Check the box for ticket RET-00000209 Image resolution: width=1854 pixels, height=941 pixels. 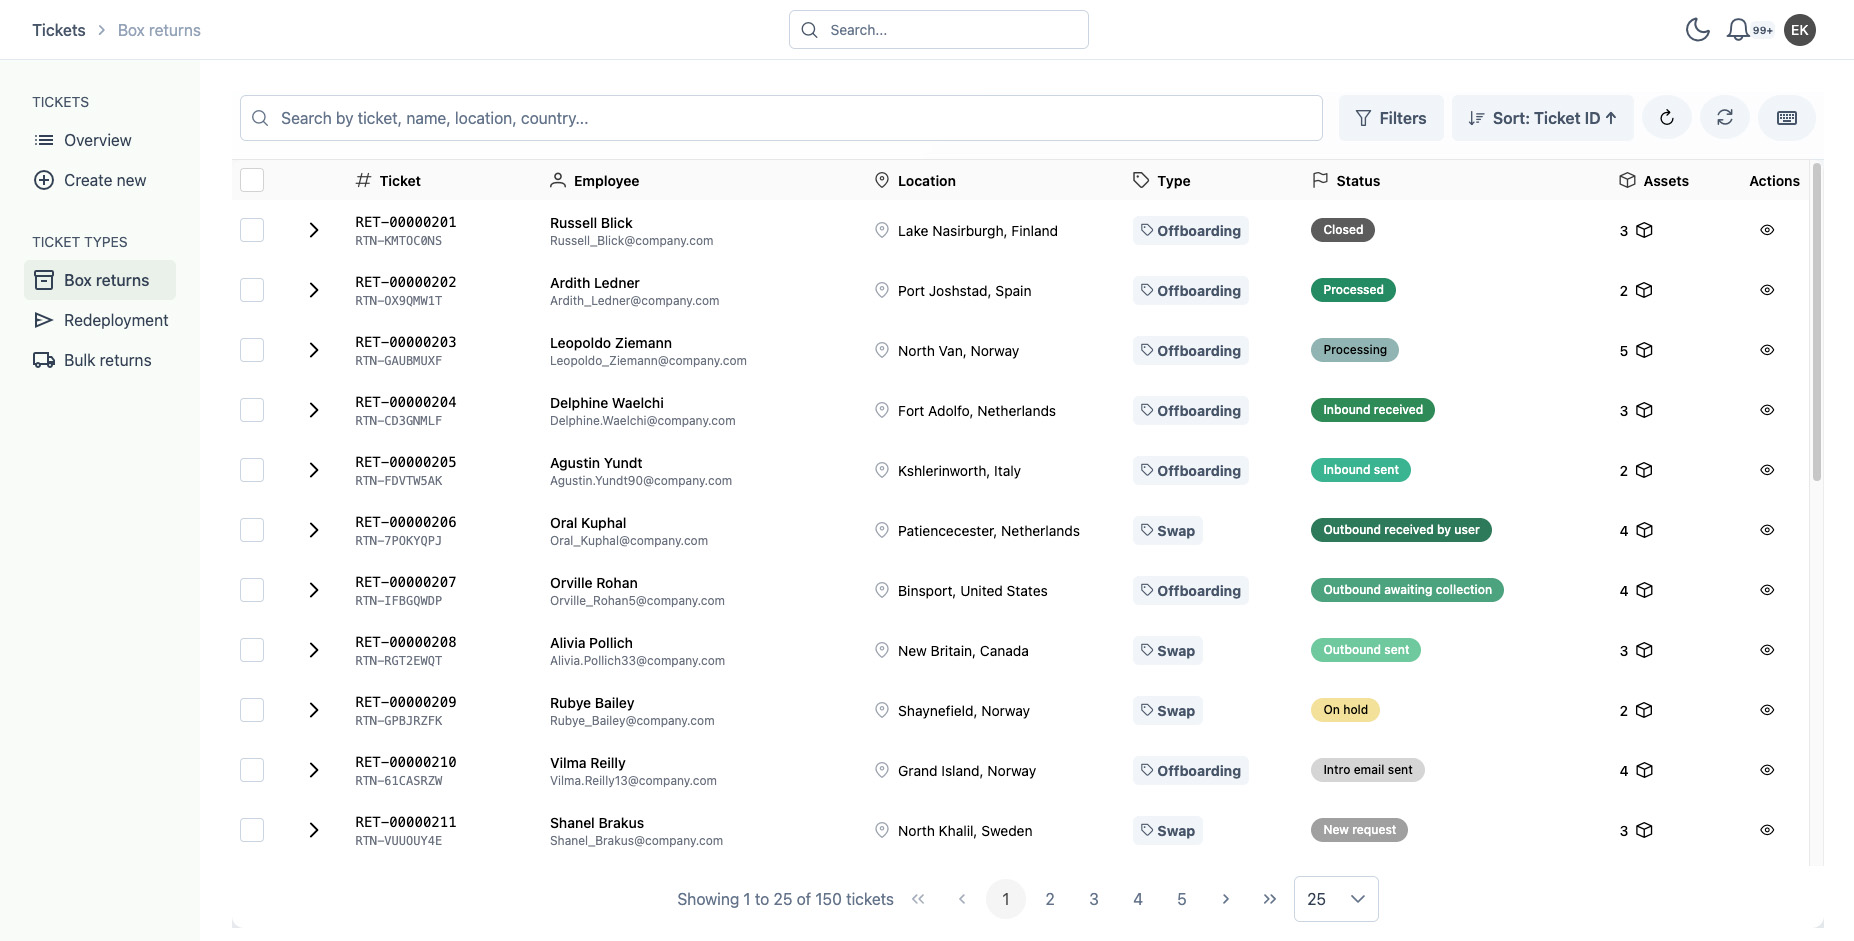[x=252, y=710]
